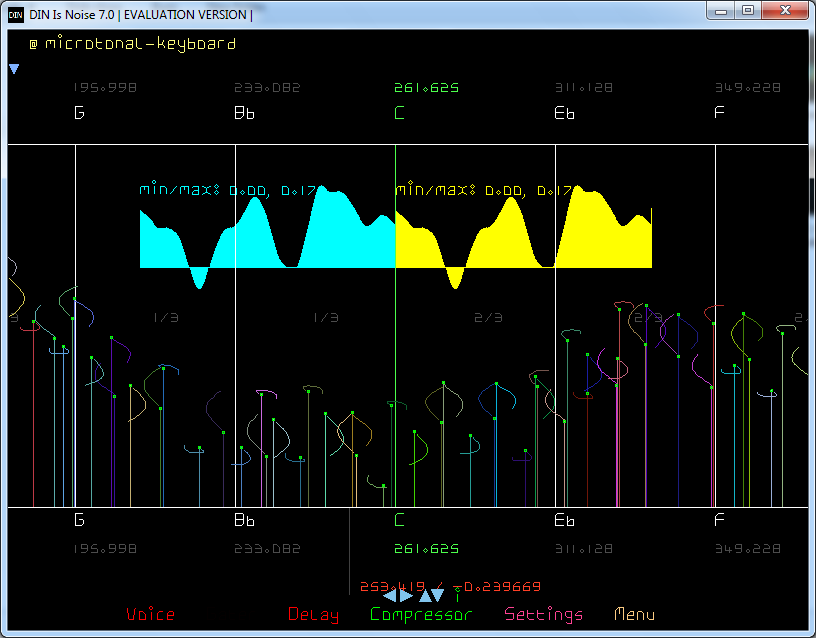
Task: Click the @ symbol before microtonal-keyboard
Action: 33,44
